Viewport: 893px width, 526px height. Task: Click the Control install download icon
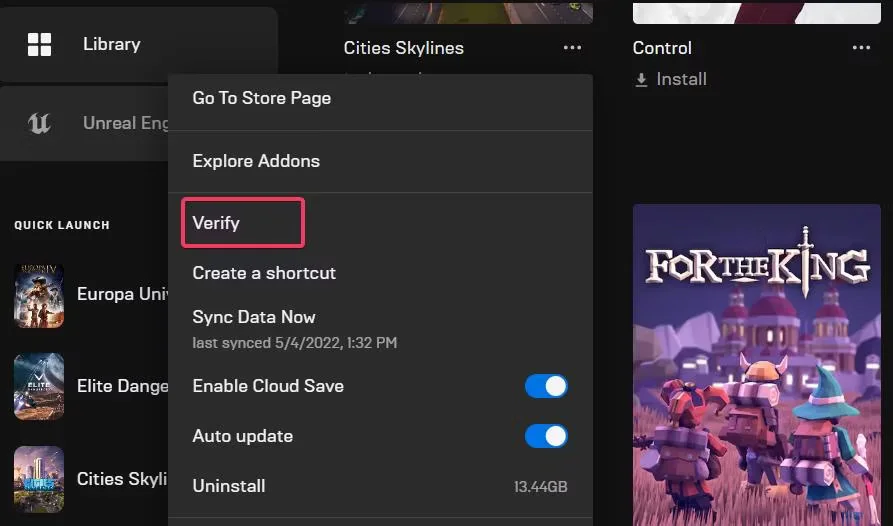[642, 80]
